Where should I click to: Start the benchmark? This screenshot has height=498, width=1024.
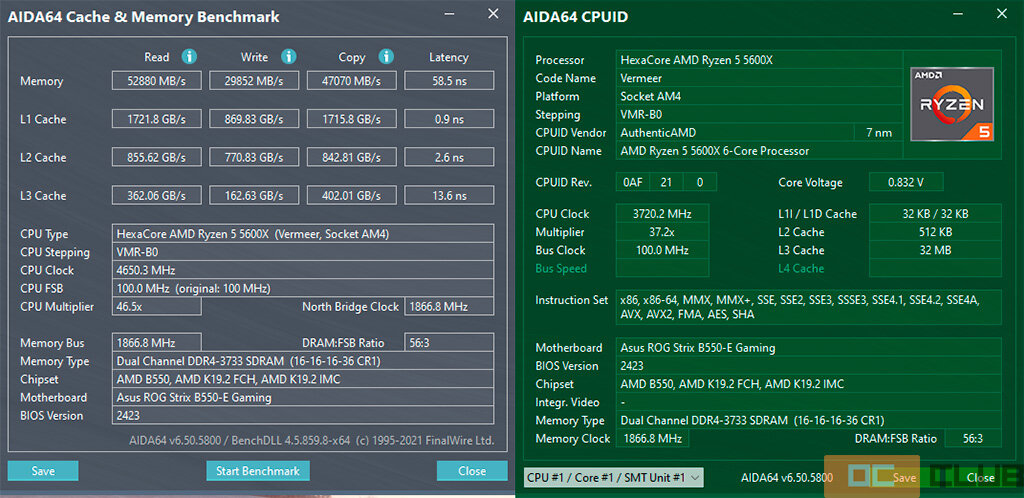pyautogui.click(x=258, y=471)
